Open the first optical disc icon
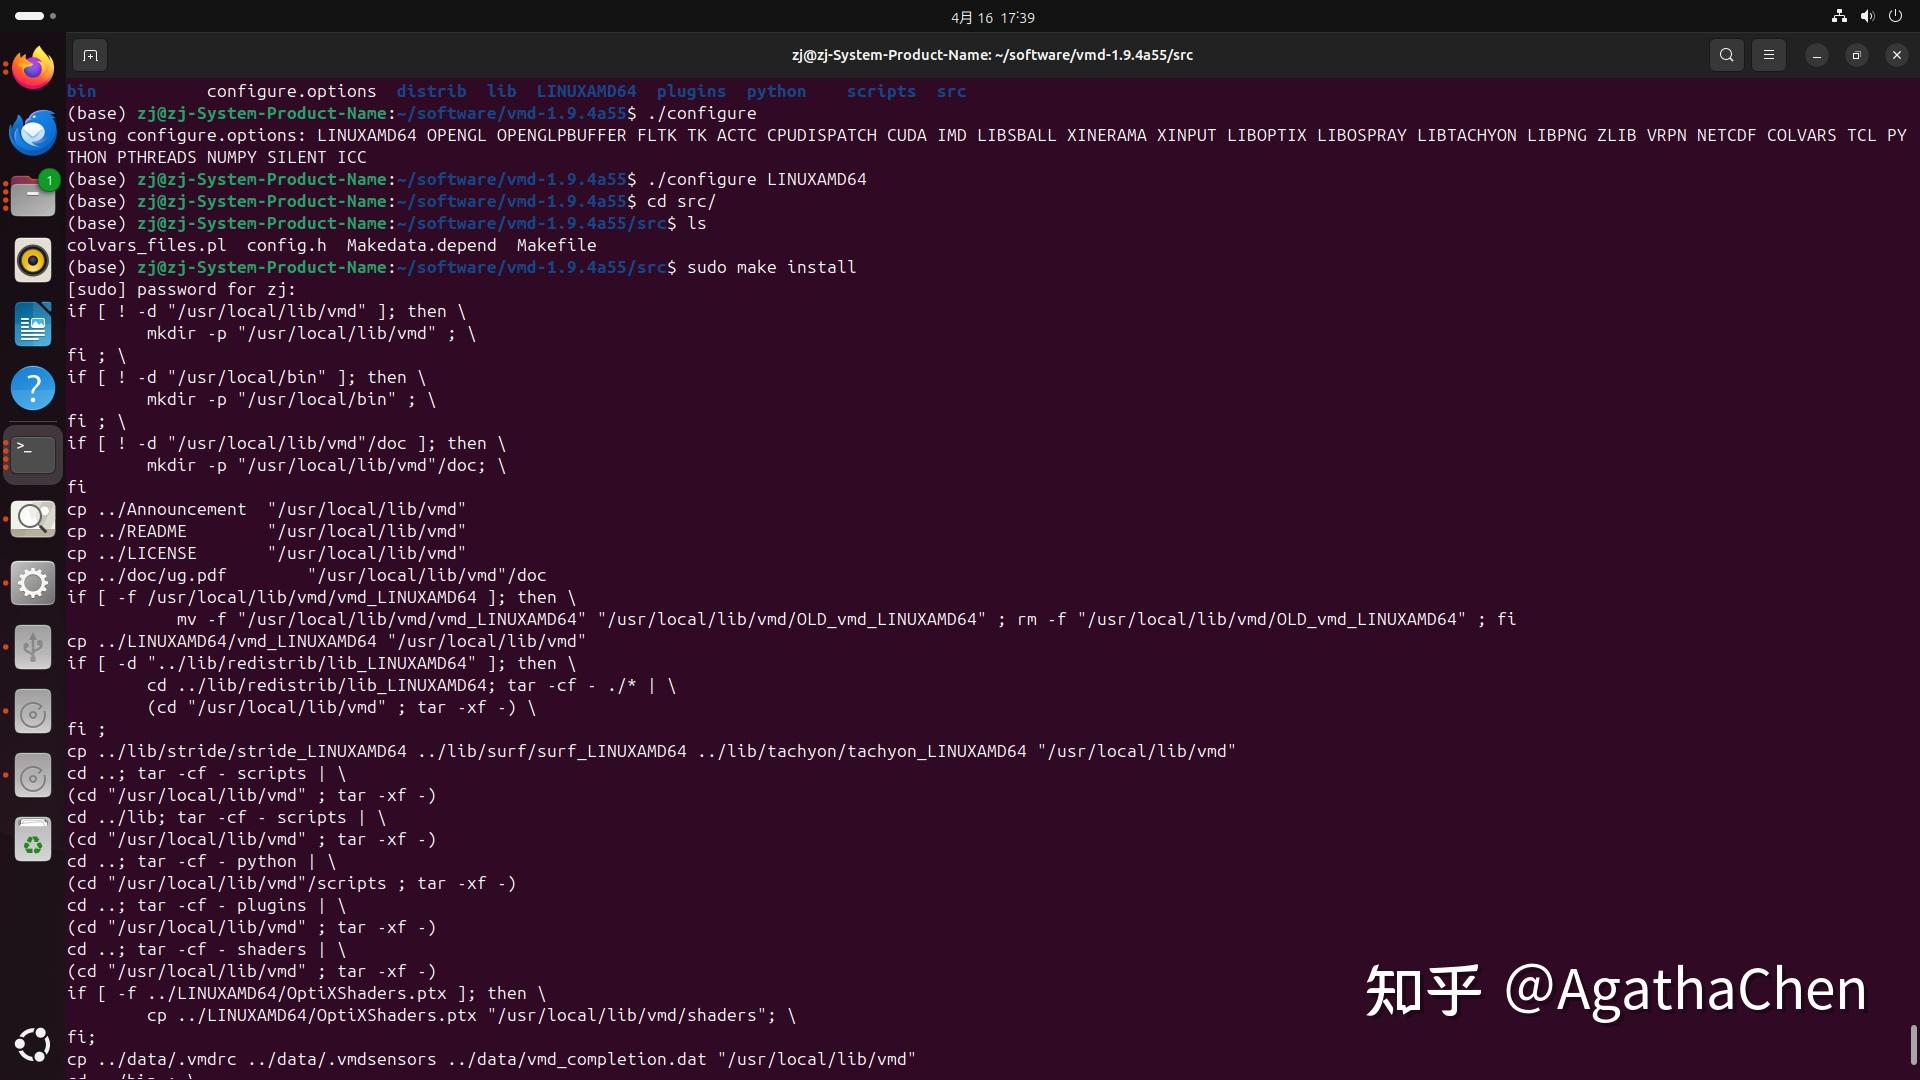The height and width of the screenshot is (1080, 1920). (33, 712)
